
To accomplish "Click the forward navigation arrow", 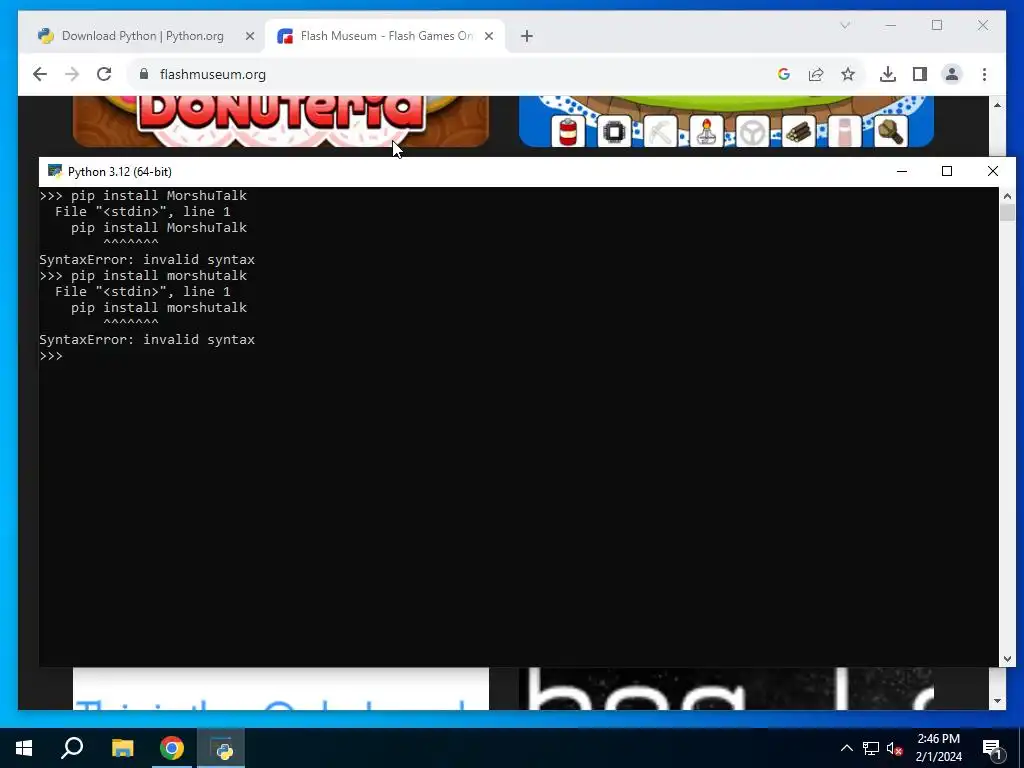I will pyautogui.click(x=72, y=74).
